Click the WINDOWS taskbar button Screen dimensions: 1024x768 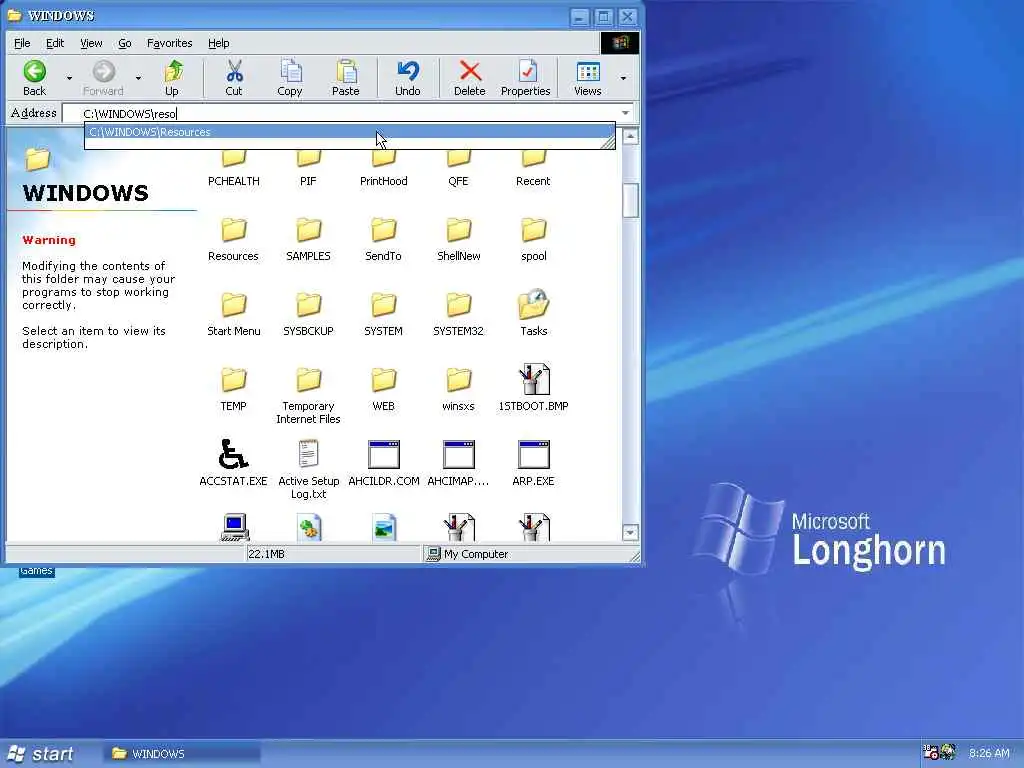[x=182, y=754]
